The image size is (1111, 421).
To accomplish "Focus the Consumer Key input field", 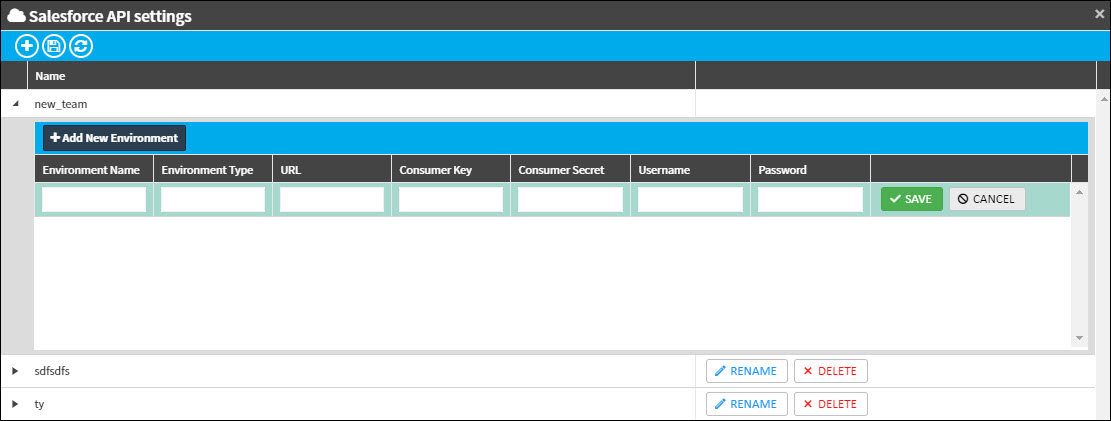I will [451, 200].
